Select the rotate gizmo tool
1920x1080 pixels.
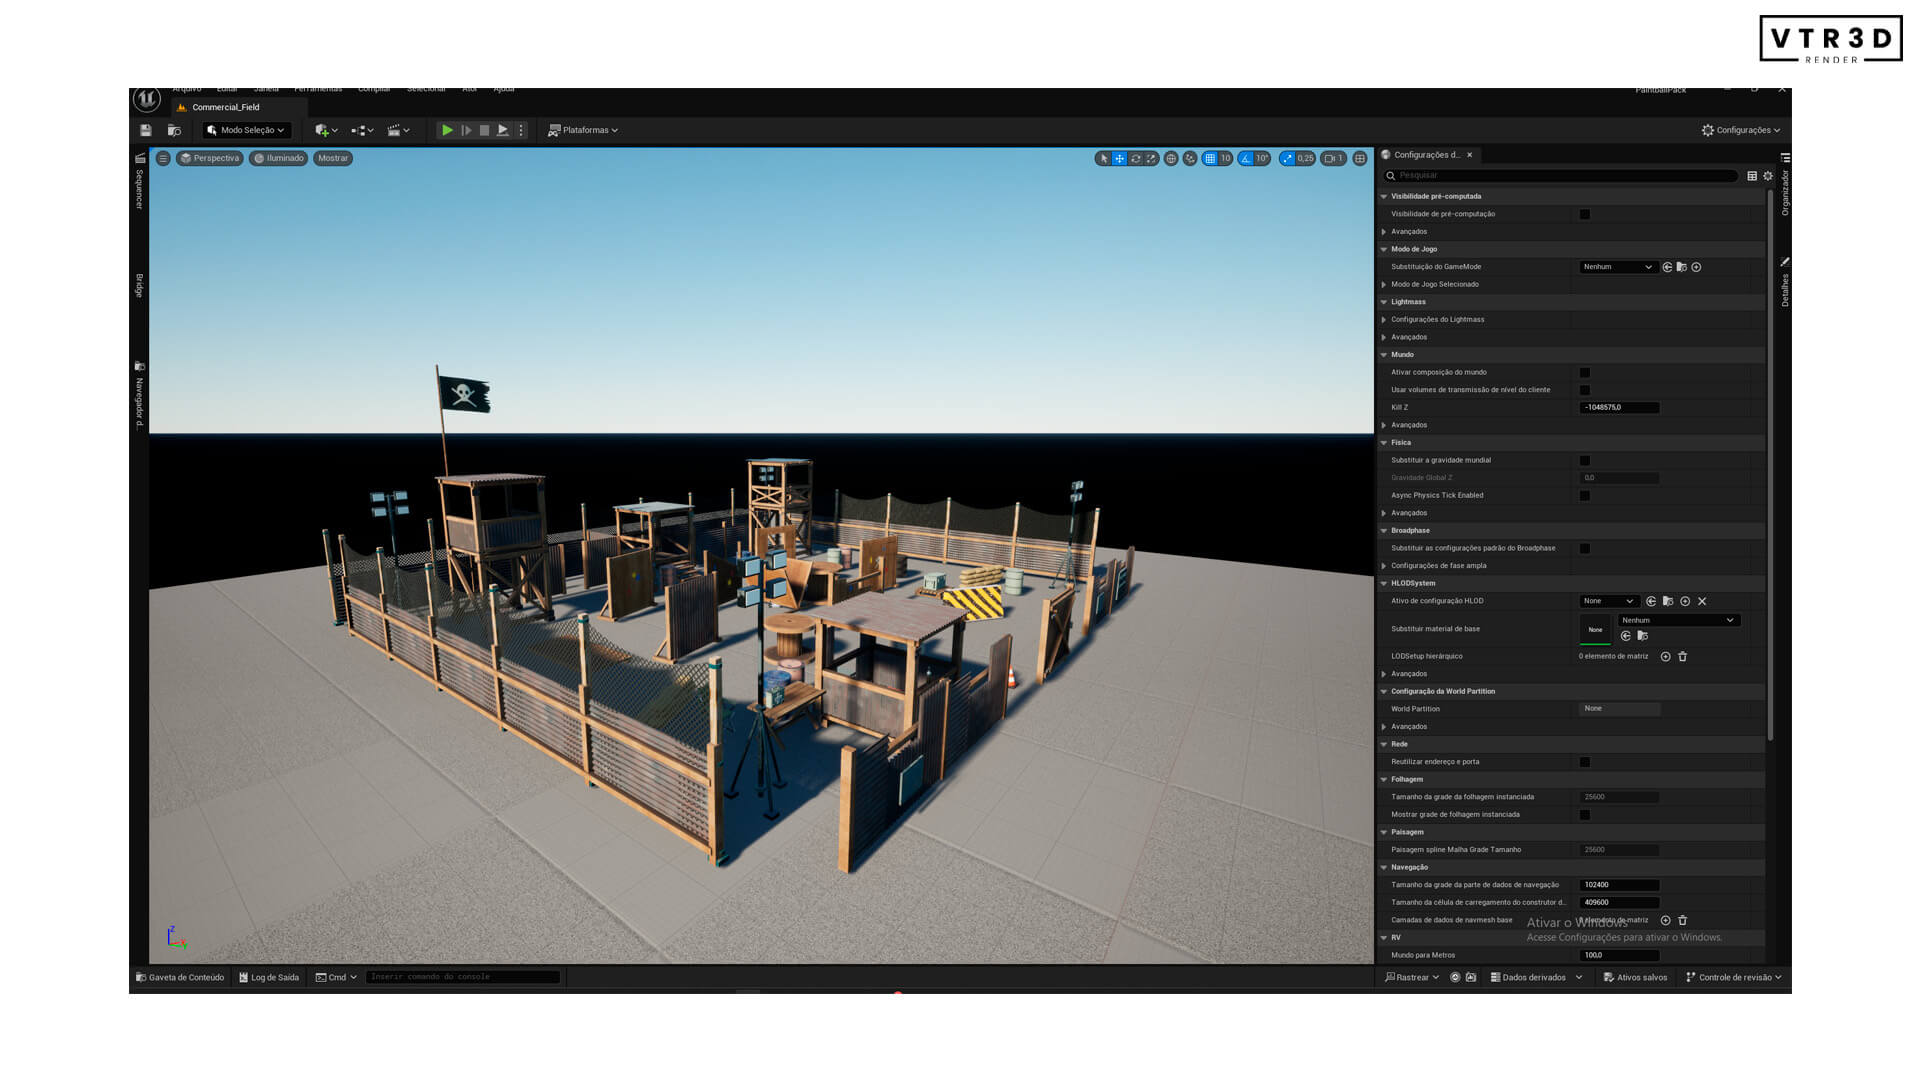point(1135,158)
